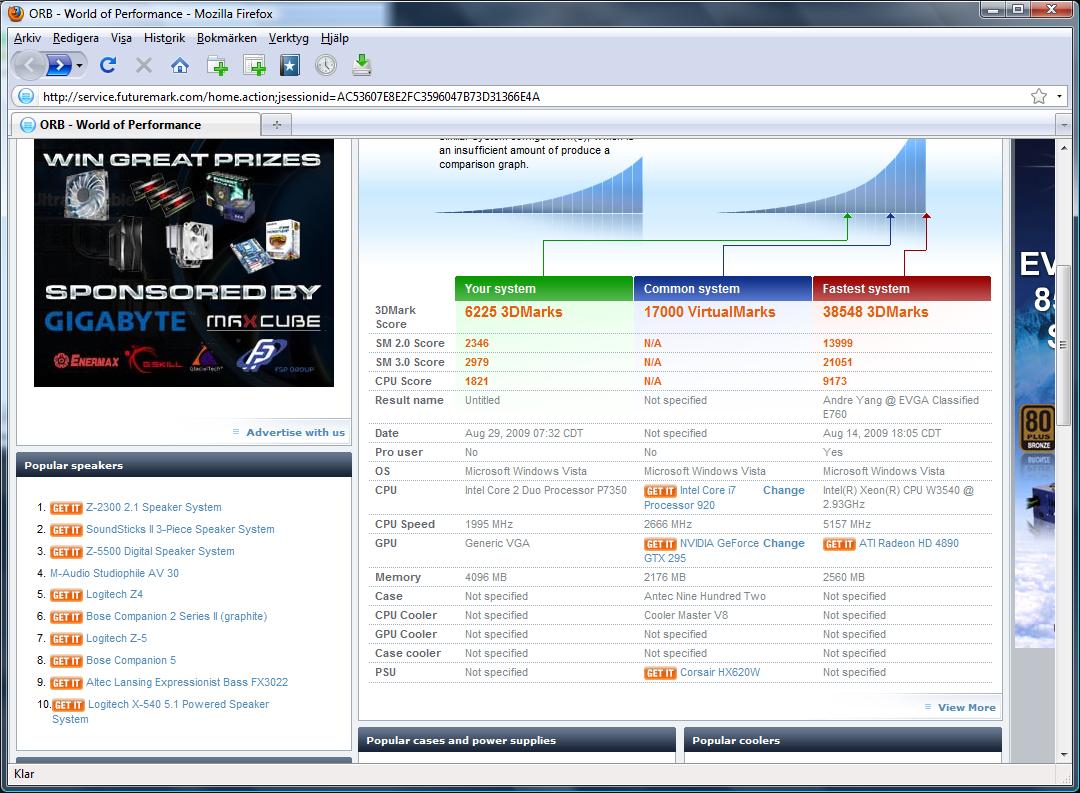Click the Fastest system red header

tap(902, 289)
